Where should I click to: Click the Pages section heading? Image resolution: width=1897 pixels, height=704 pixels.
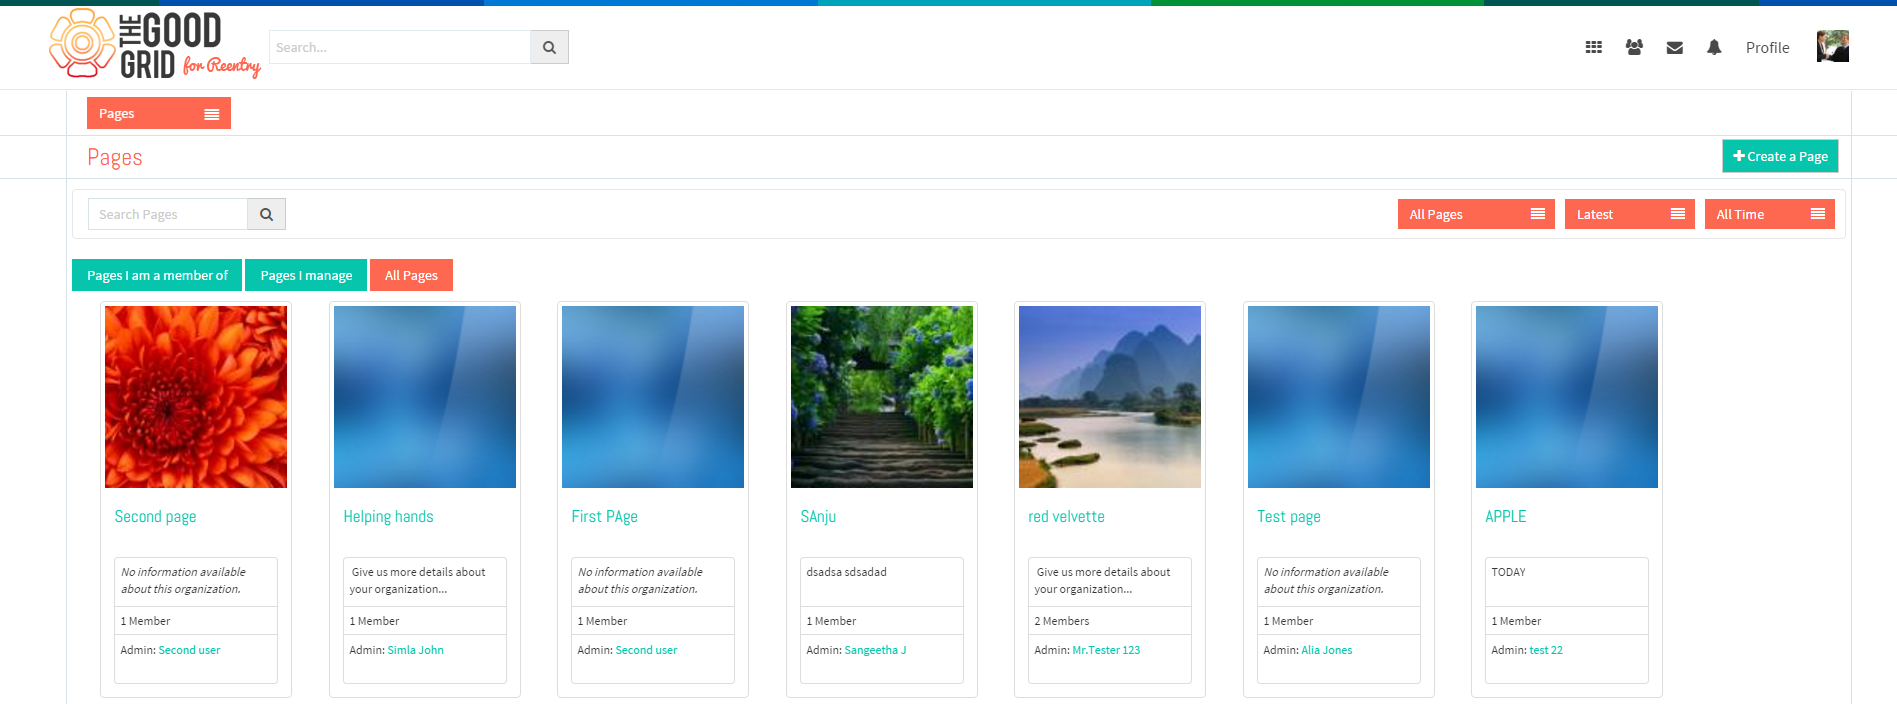tap(115, 157)
